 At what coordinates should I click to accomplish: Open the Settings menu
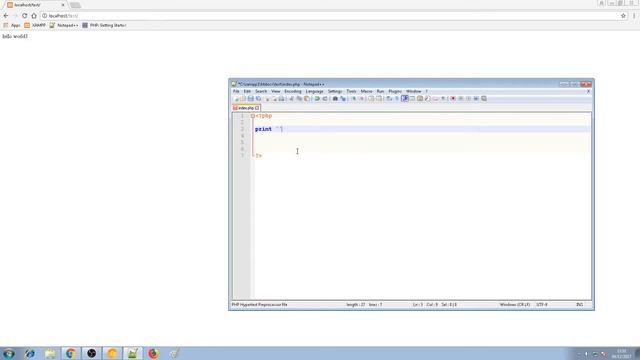[x=335, y=91]
